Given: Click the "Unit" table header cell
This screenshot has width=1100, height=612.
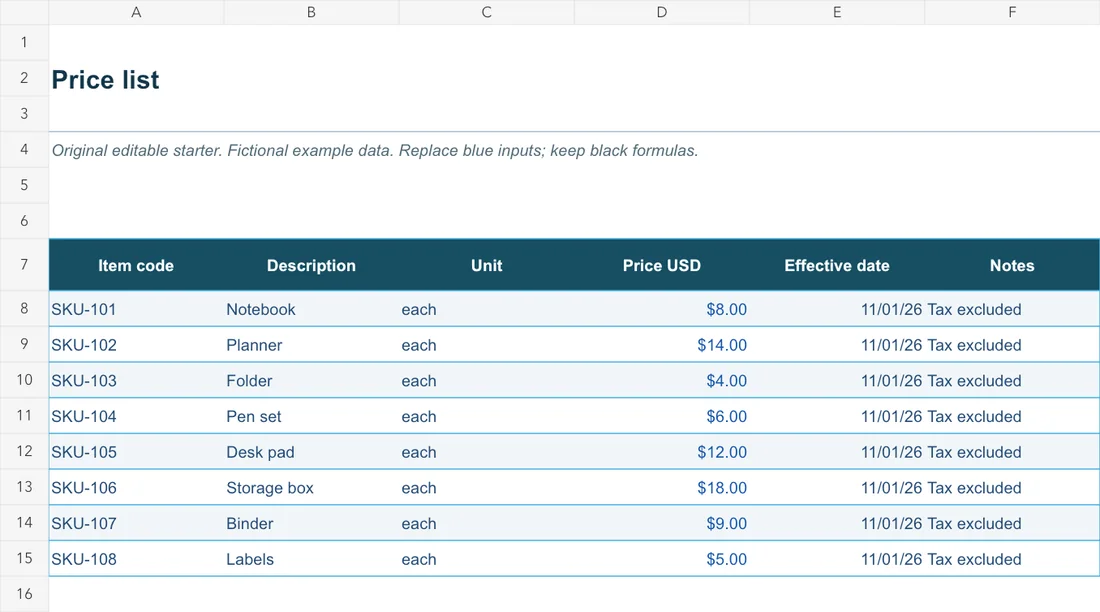Looking at the screenshot, I should click(486, 265).
